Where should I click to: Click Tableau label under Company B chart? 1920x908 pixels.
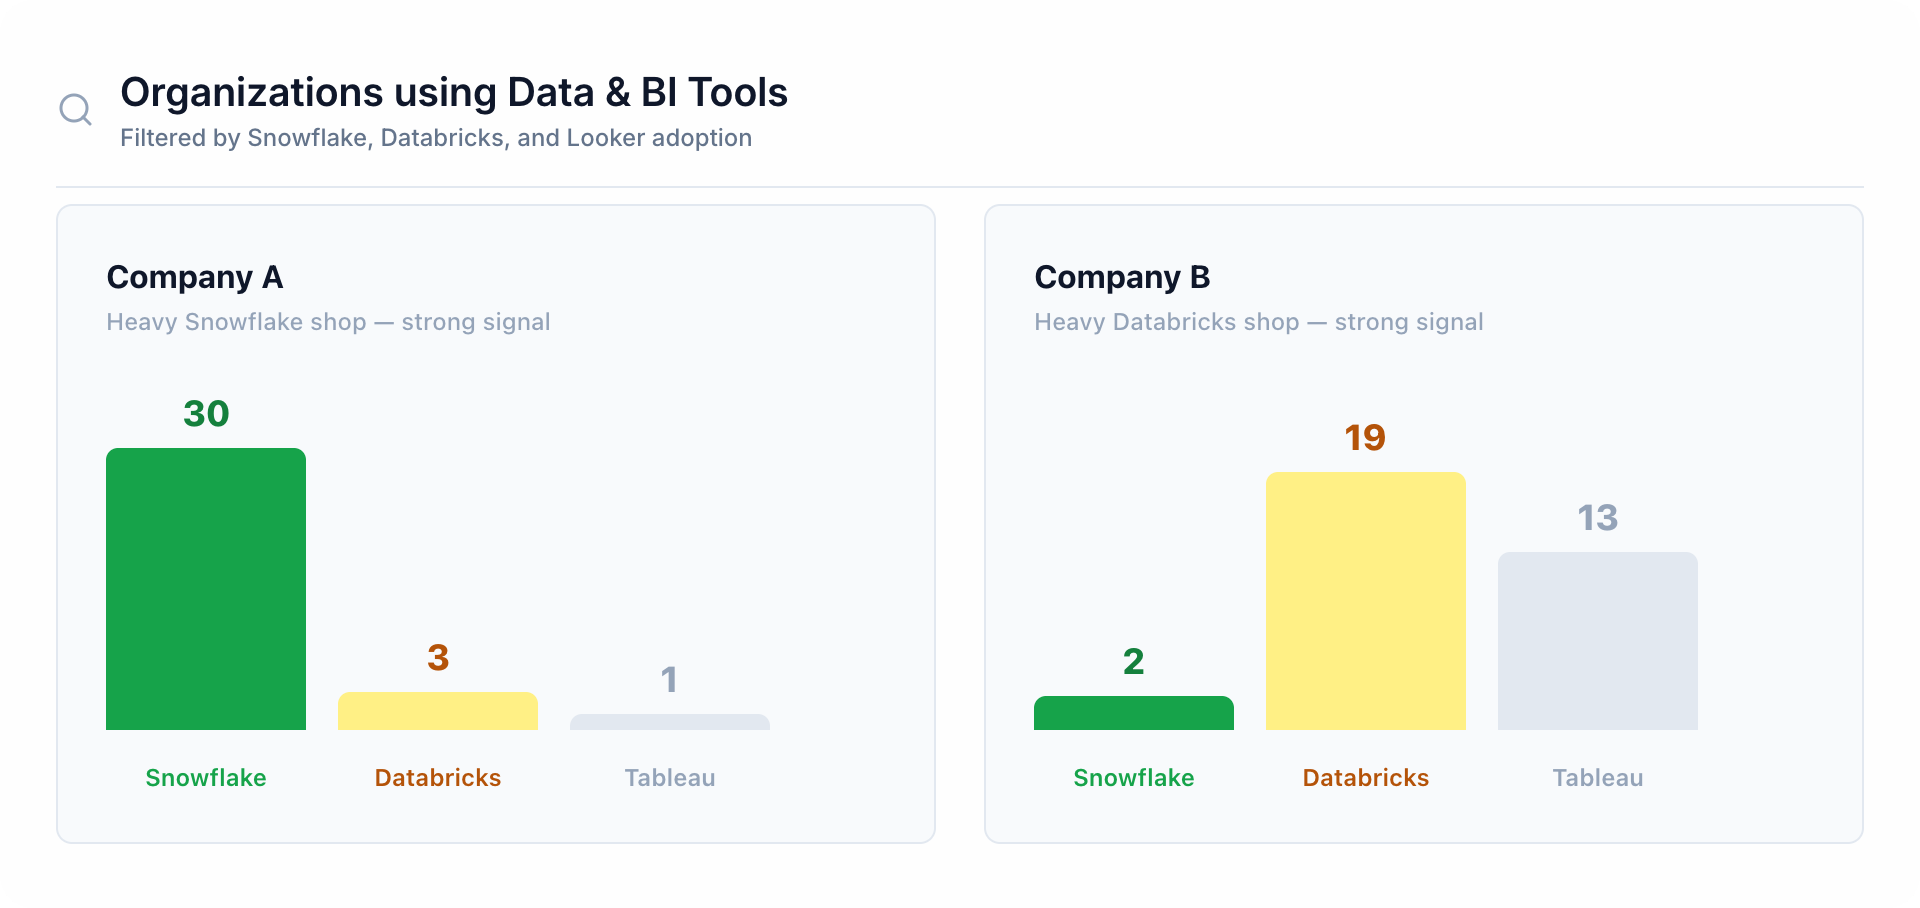pos(1598,778)
